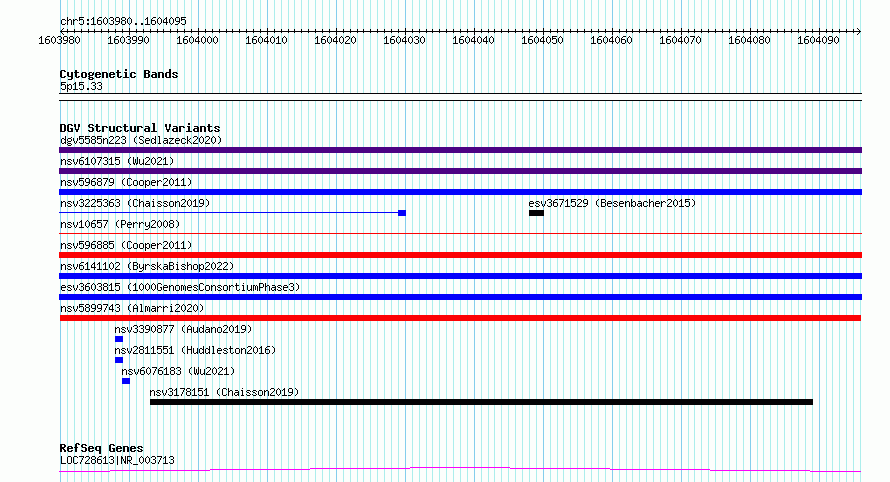Click blue block under nsv2811551

tap(119, 360)
